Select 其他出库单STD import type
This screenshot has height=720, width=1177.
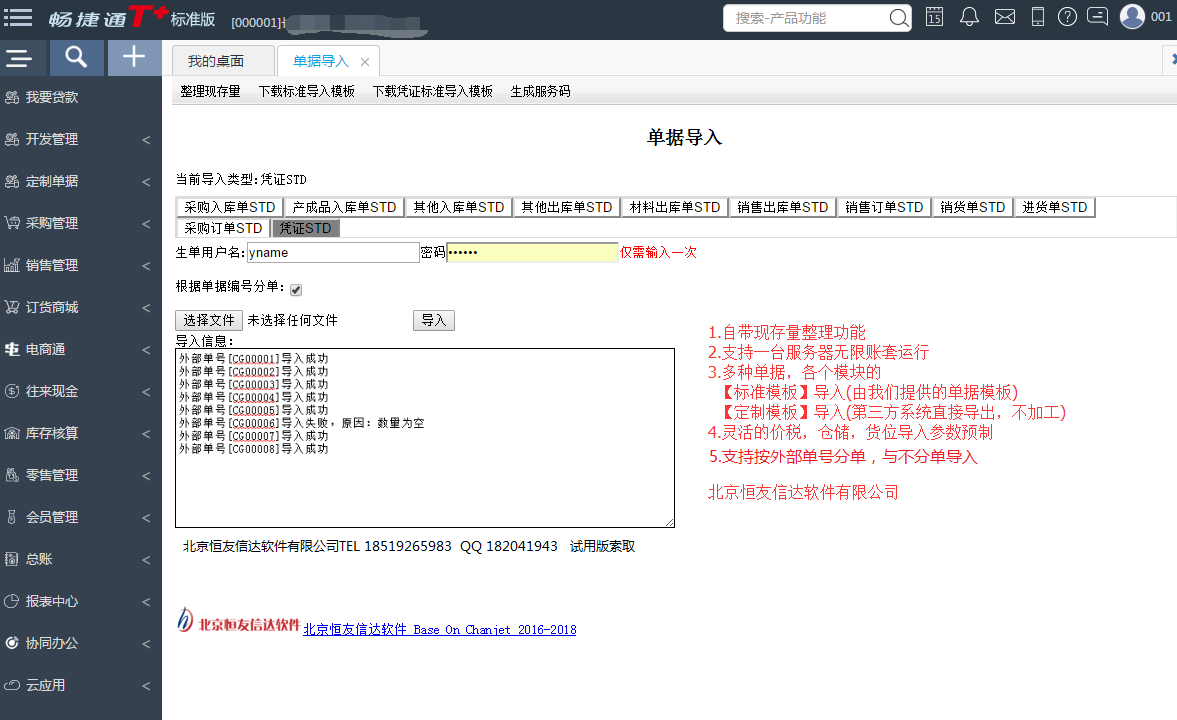click(x=567, y=207)
